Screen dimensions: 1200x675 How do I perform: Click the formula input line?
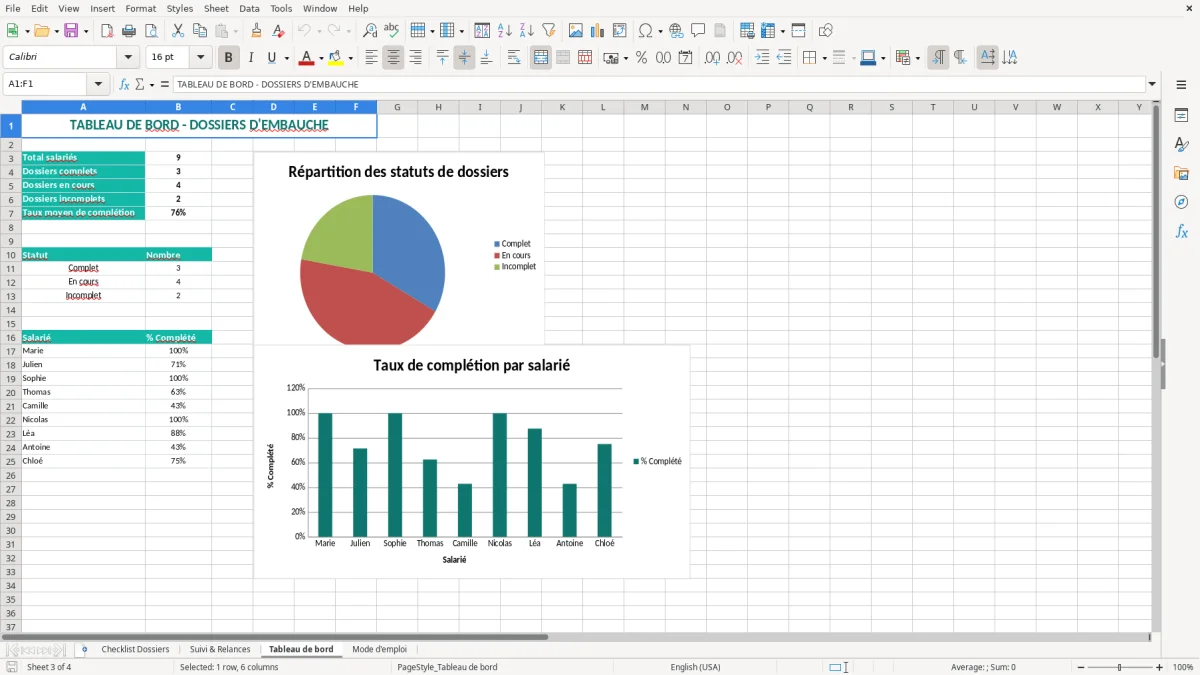[659, 85]
